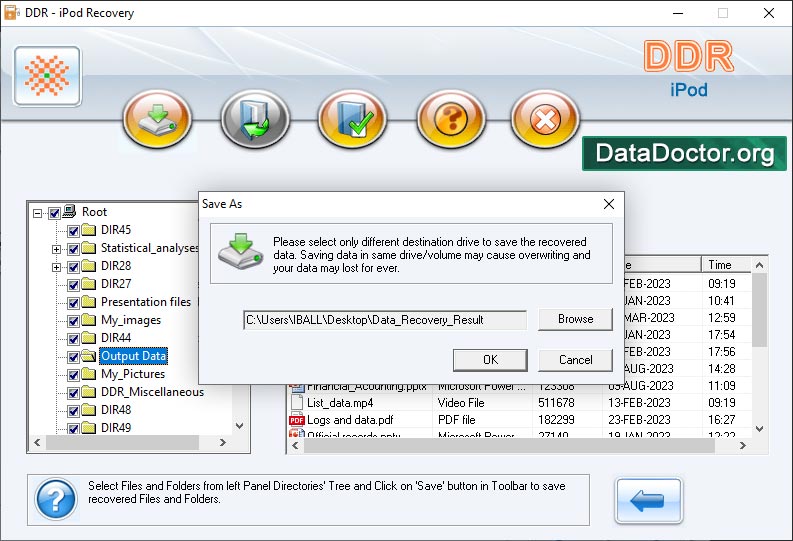Image resolution: width=793 pixels, height=541 pixels.
Task: Click the DIR45 folder icon
Action: point(89,230)
